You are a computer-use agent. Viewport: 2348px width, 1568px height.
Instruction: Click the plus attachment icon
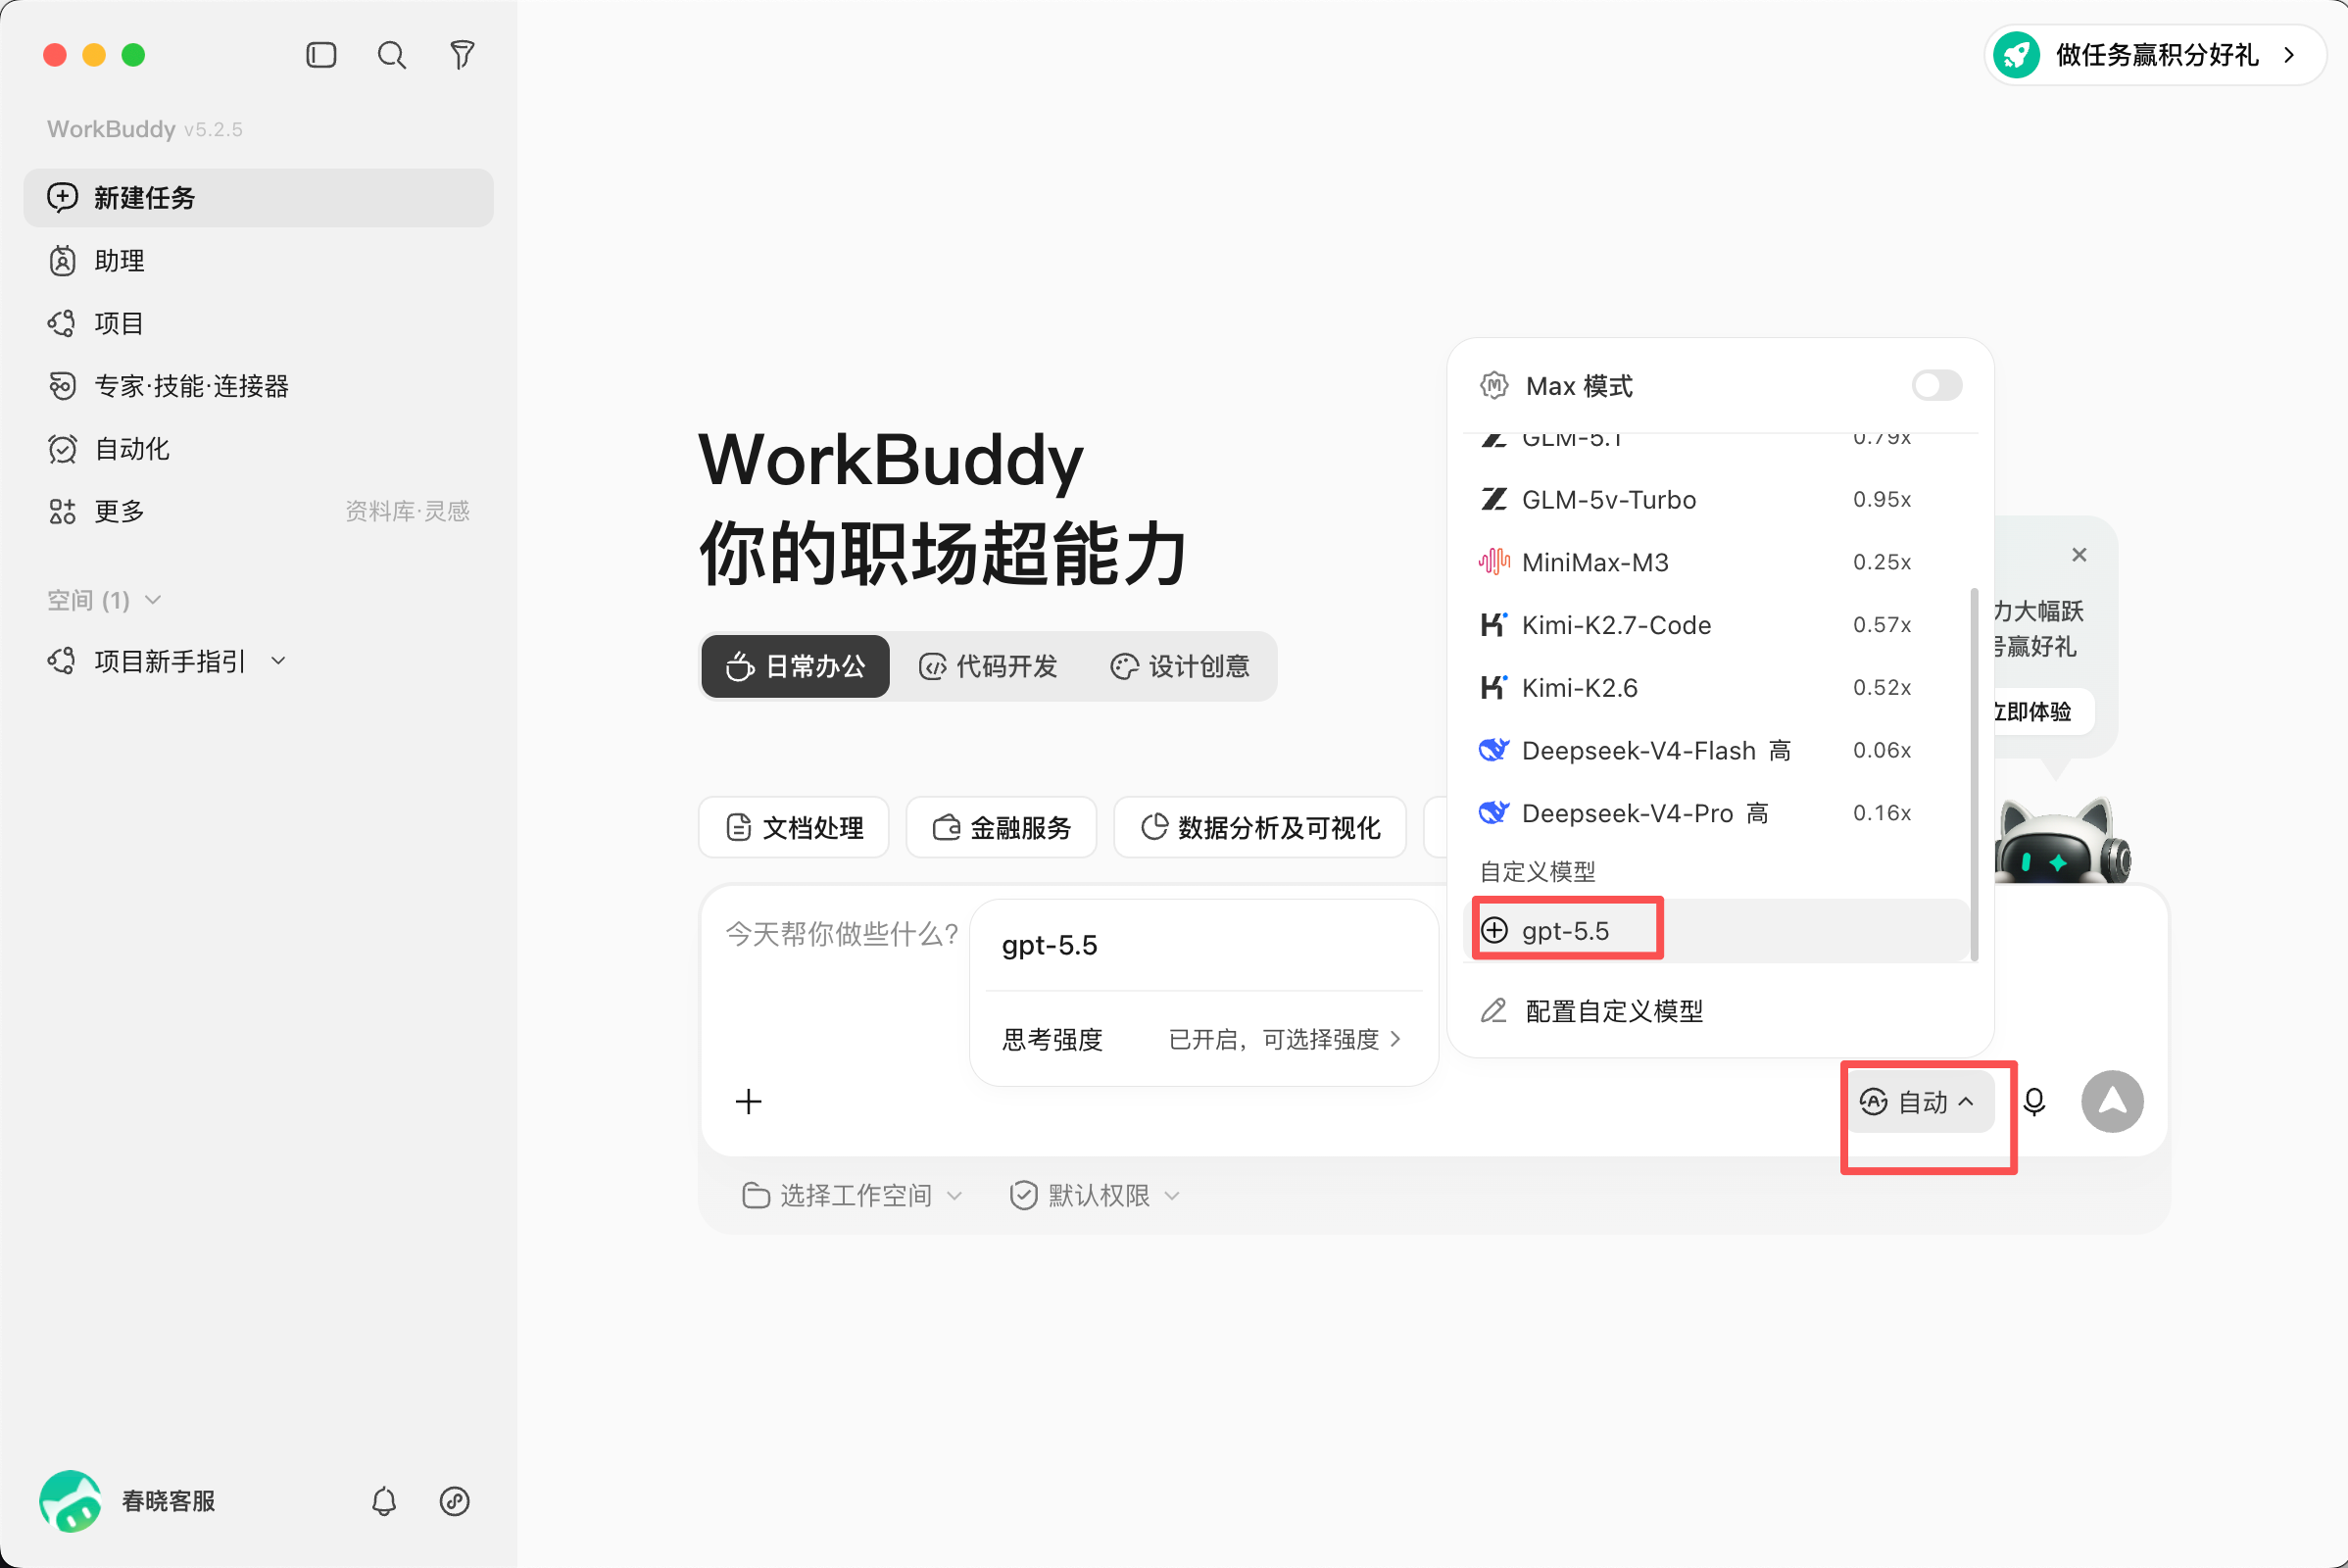(x=749, y=1101)
